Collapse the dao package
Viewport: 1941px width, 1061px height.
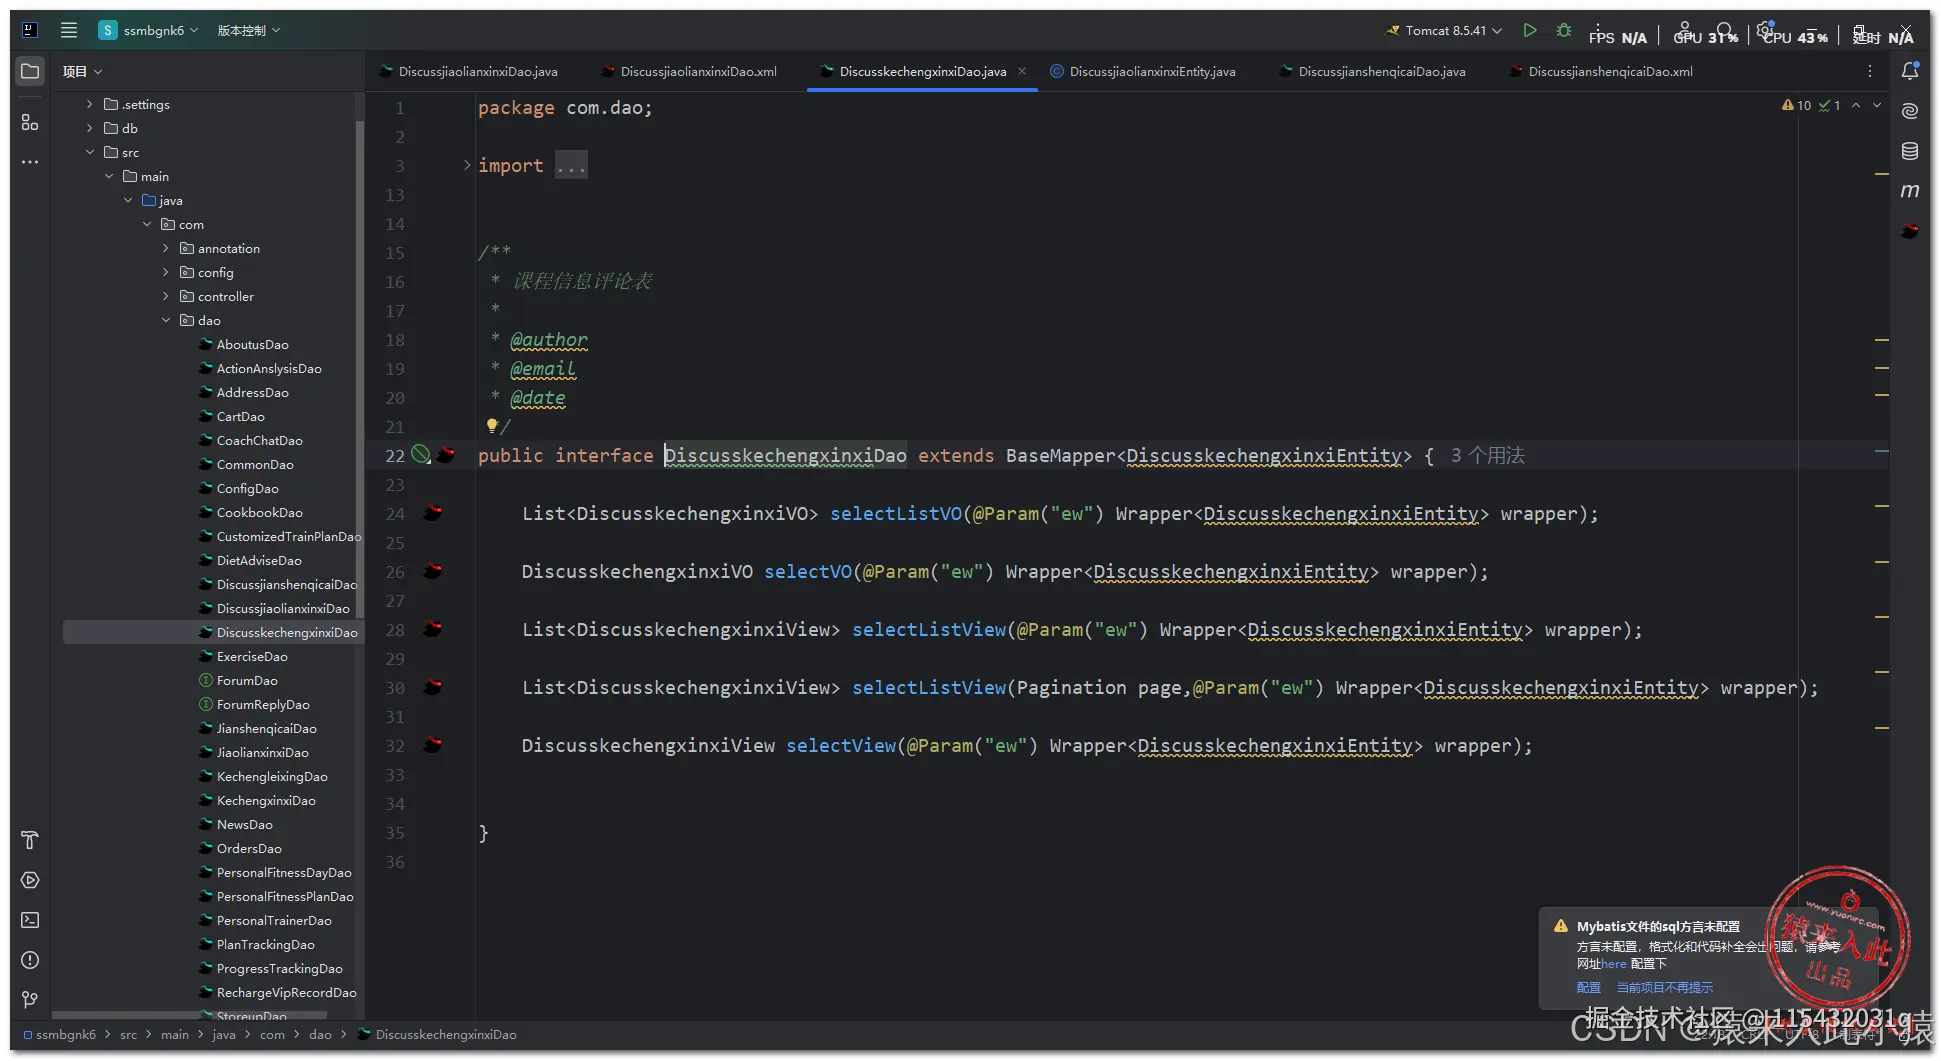166,320
